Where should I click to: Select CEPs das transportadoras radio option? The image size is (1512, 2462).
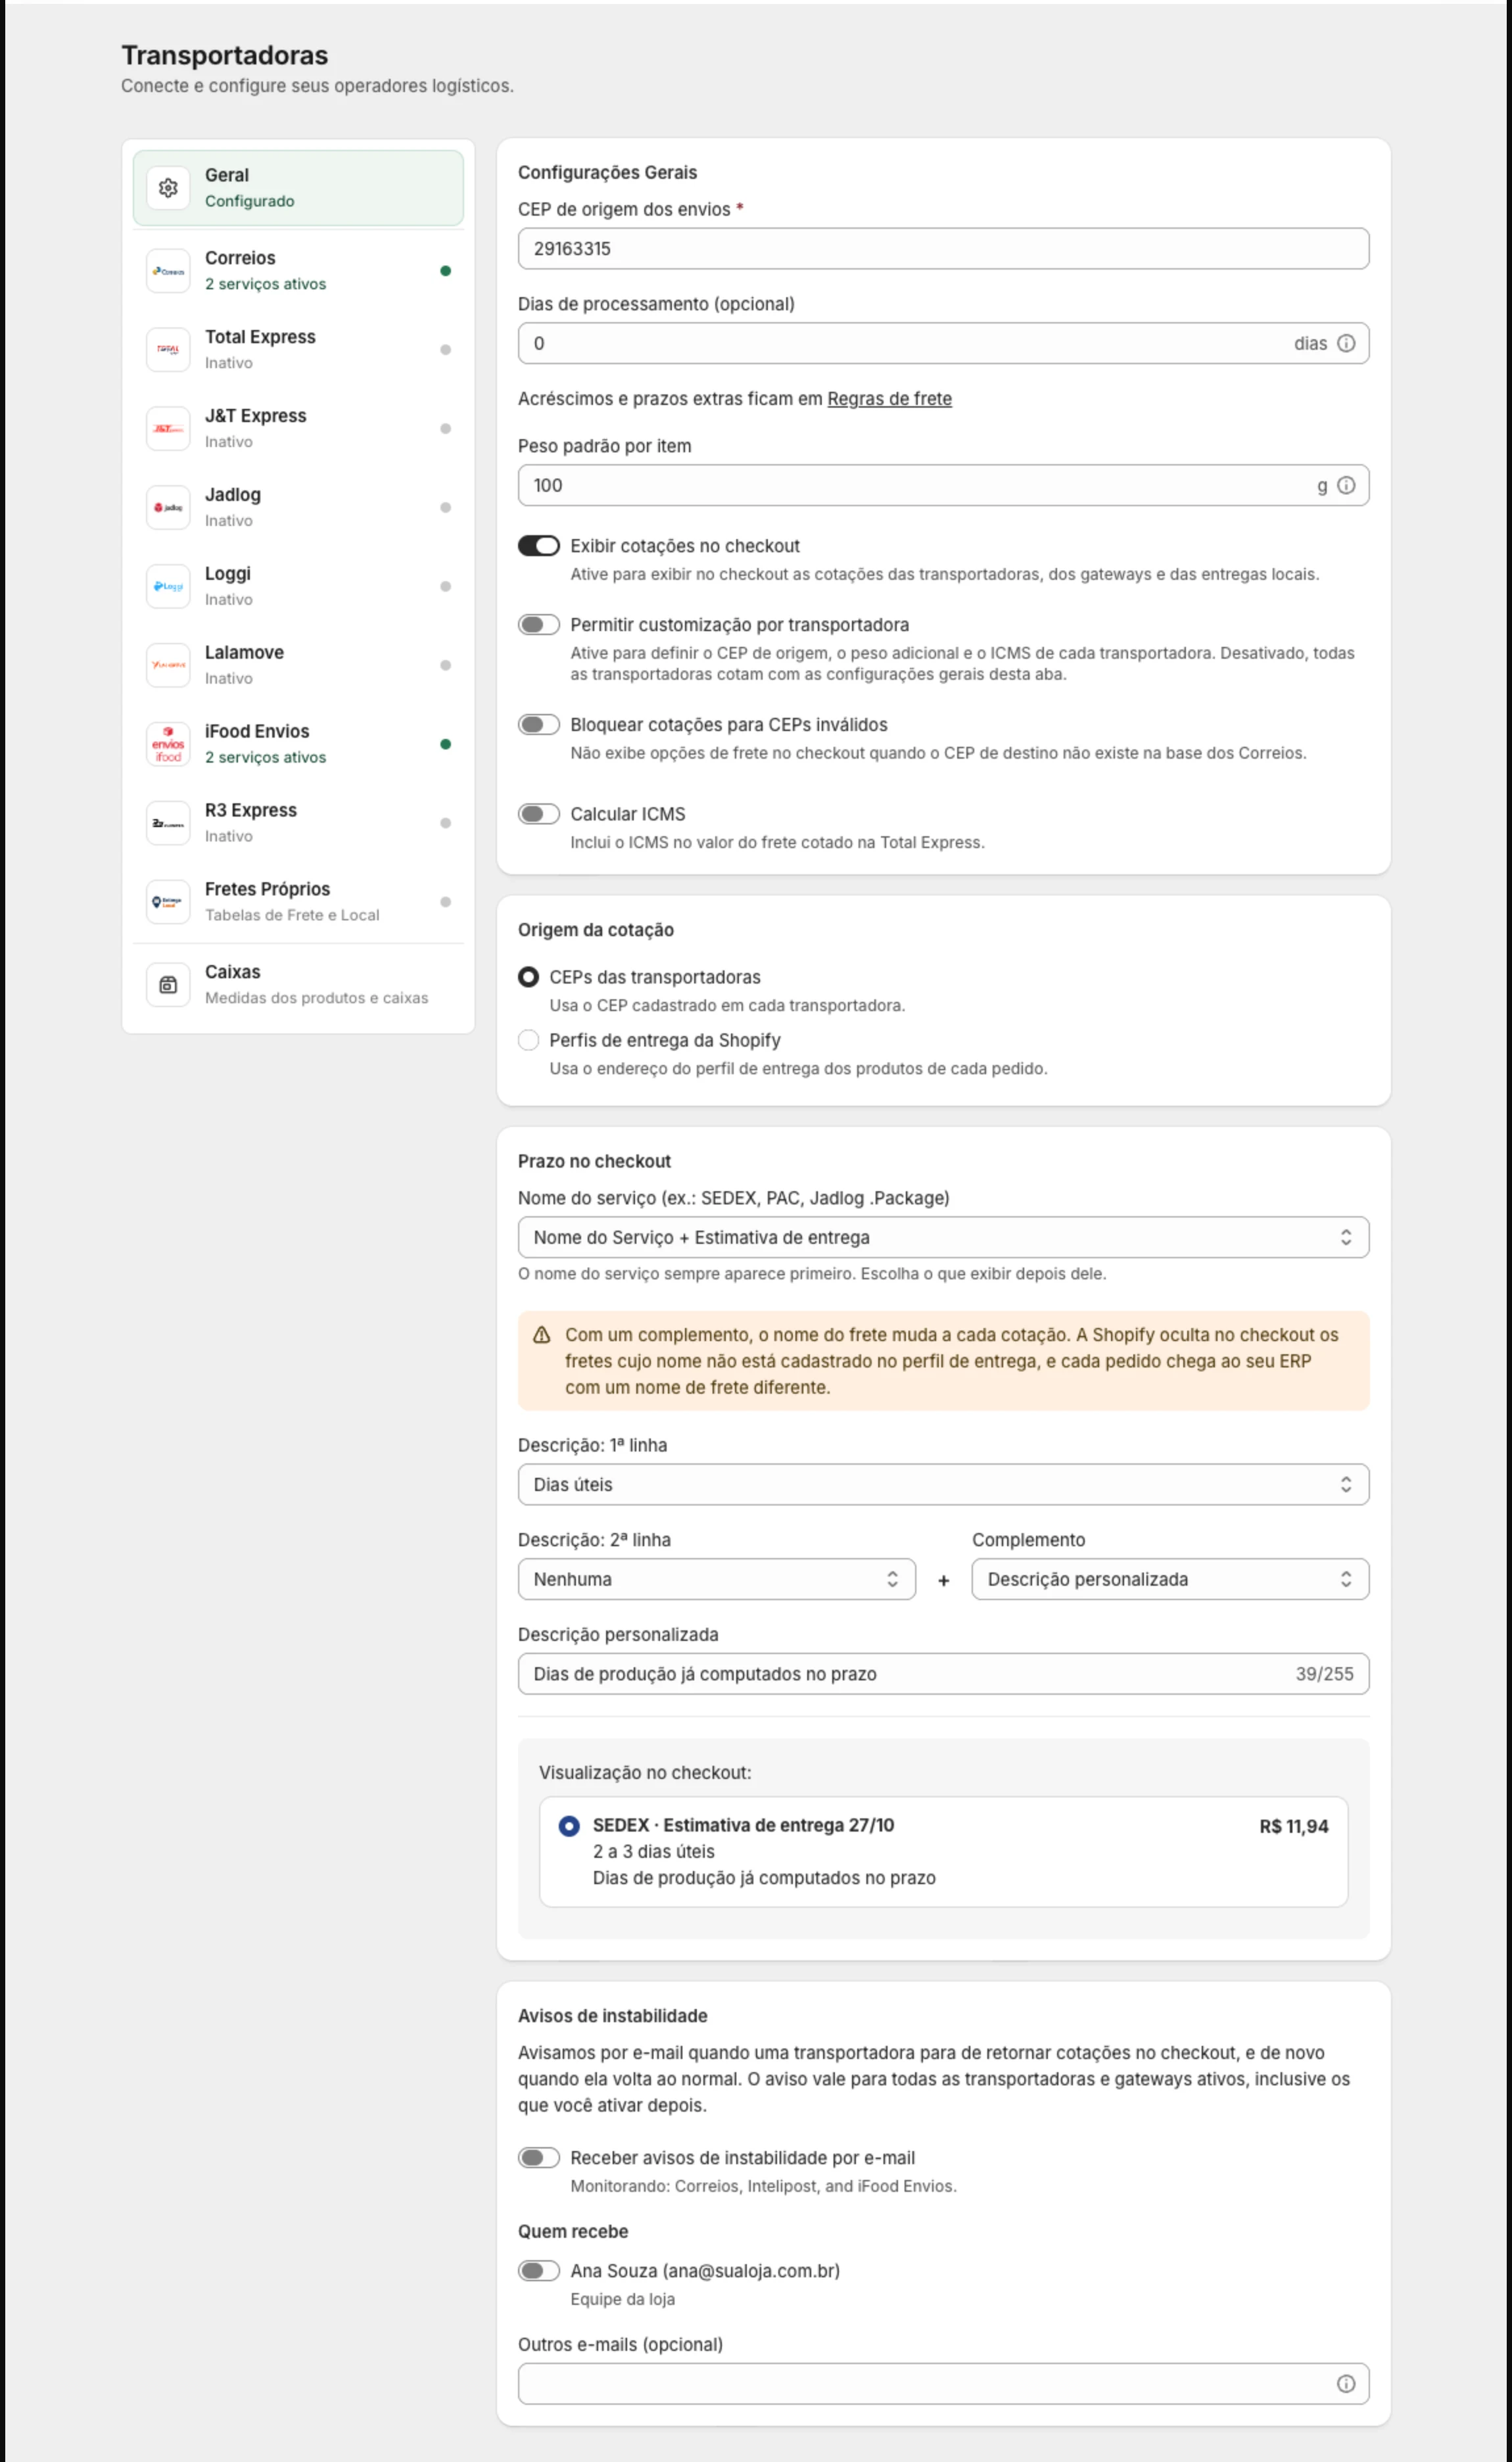529,978
